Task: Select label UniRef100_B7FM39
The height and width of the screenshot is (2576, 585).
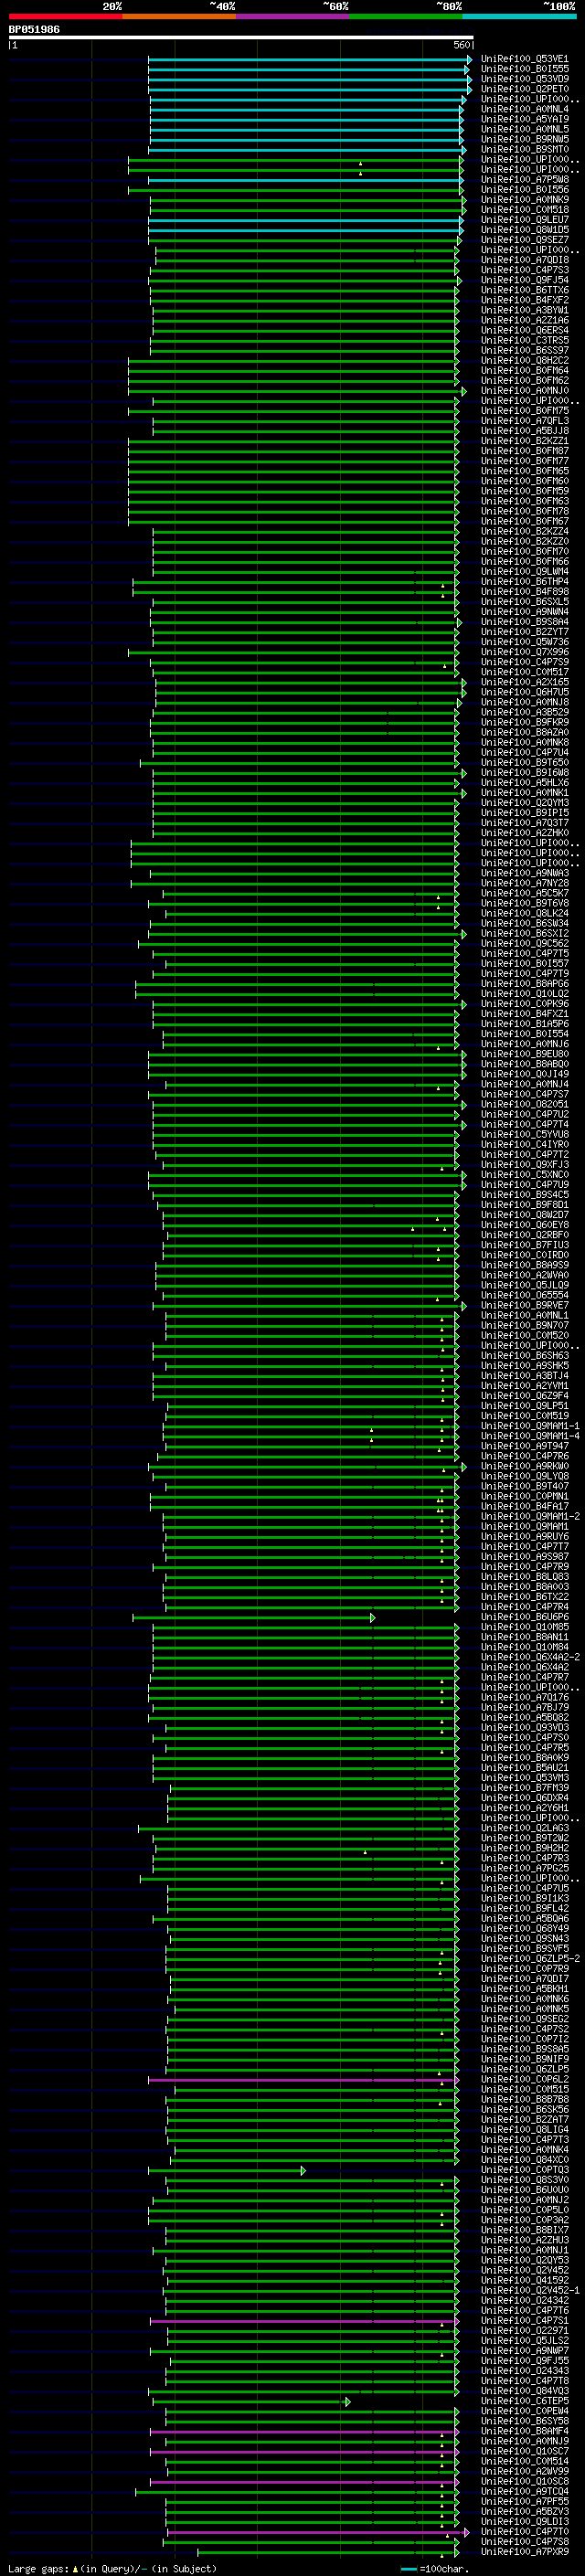Action: (x=524, y=1788)
